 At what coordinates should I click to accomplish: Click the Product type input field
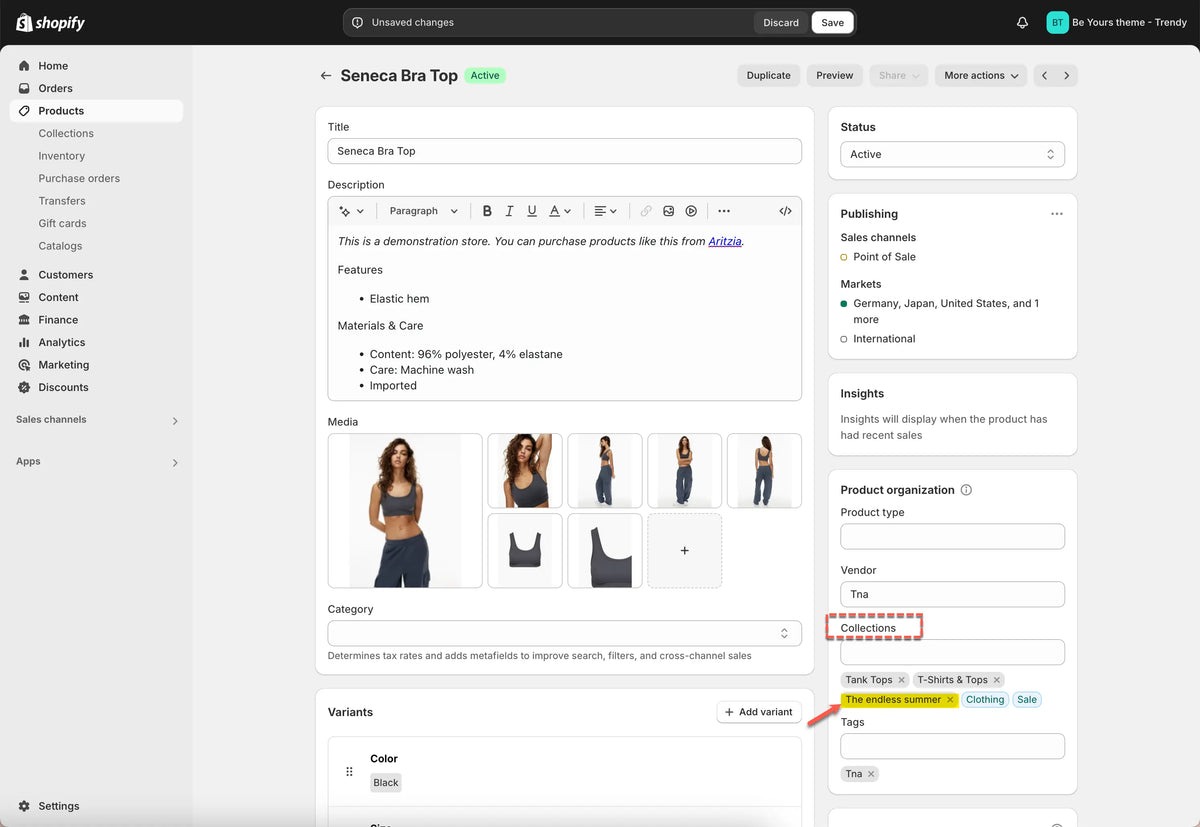952,536
